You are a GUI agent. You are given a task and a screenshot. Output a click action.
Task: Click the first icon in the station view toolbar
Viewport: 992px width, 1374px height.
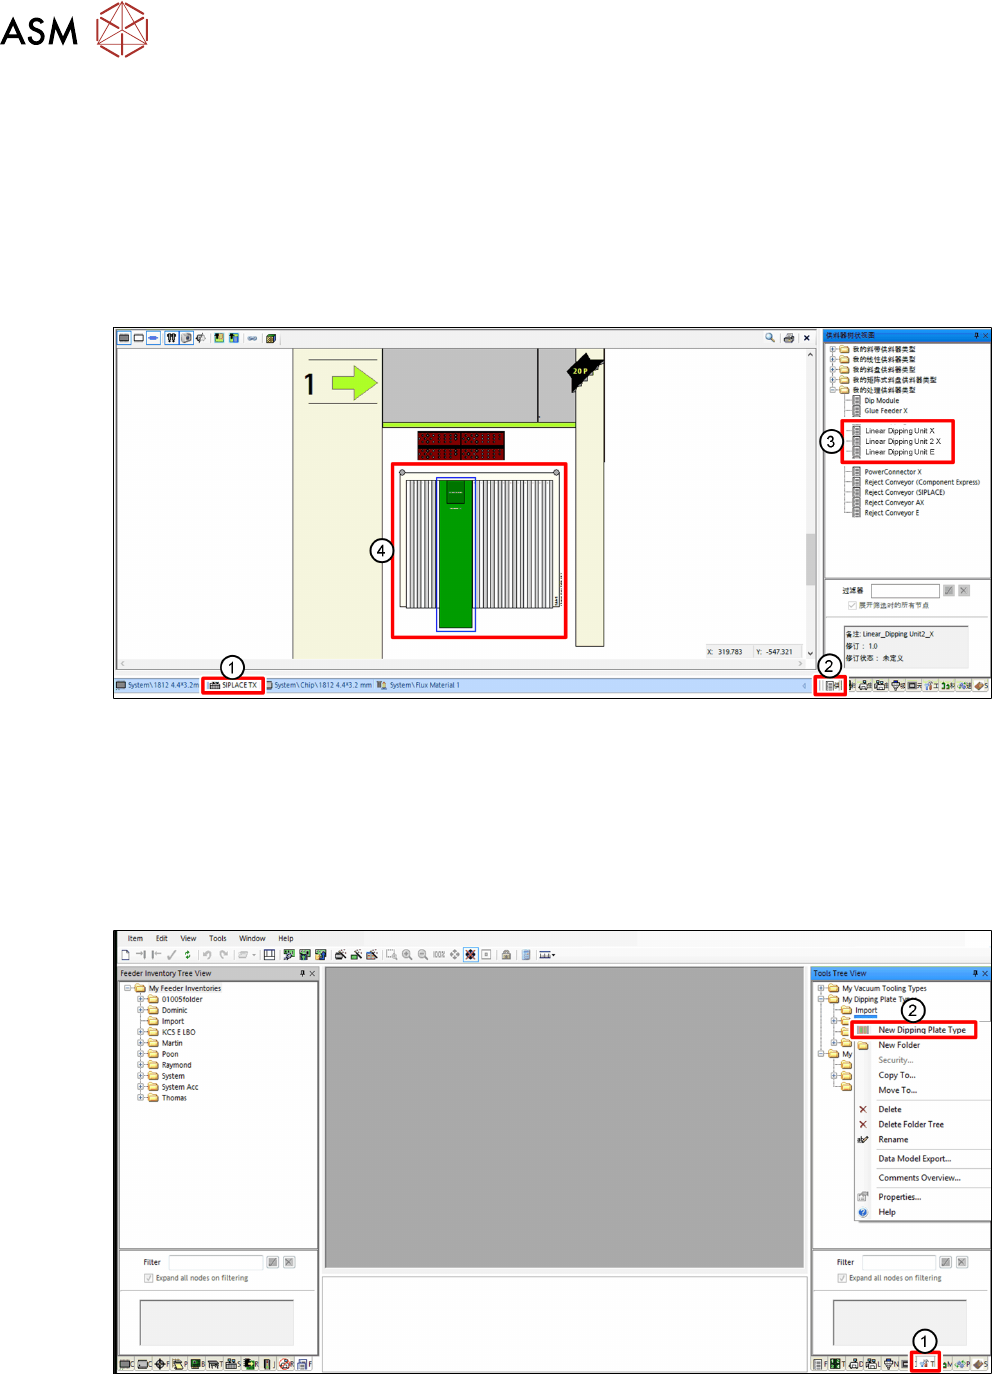(x=124, y=338)
